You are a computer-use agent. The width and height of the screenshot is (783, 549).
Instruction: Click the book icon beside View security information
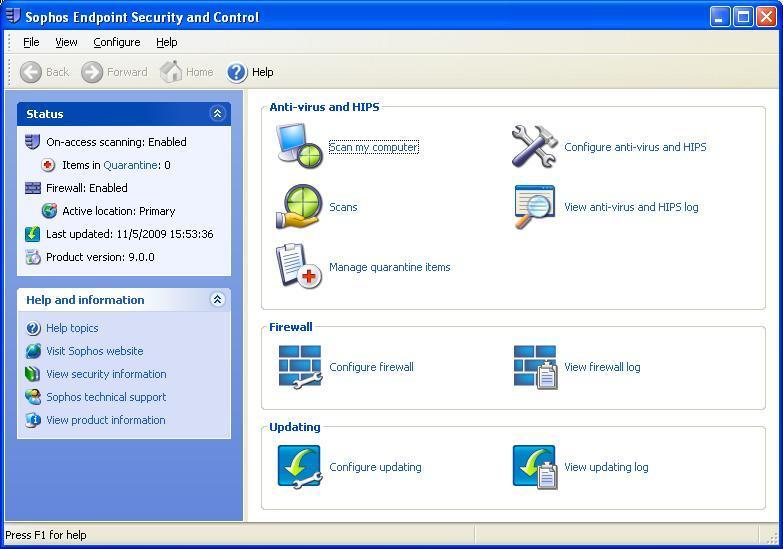pyautogui.click(x=32, y=374)
